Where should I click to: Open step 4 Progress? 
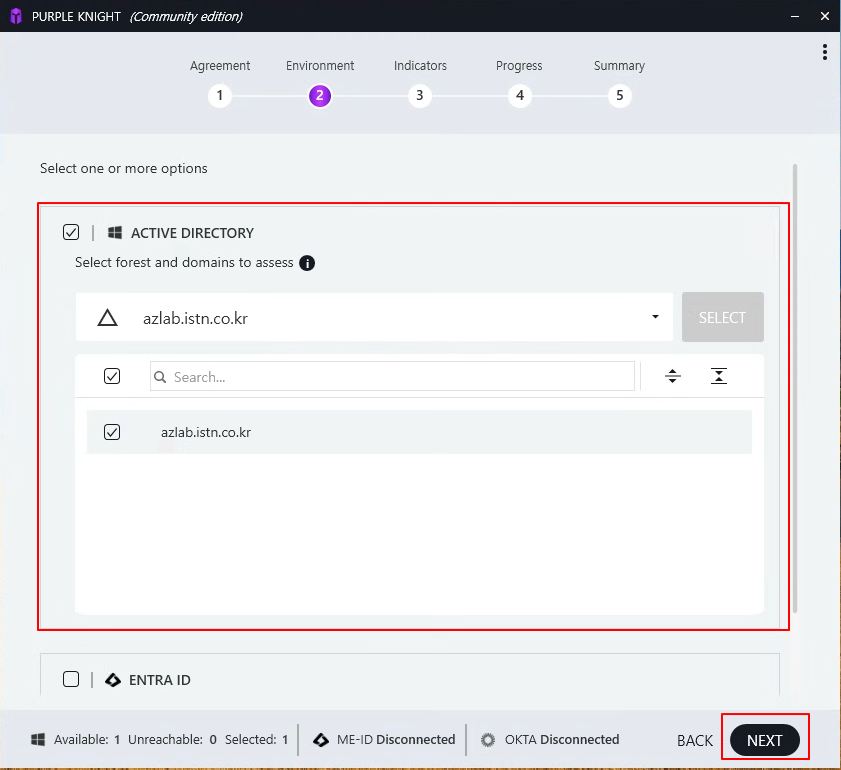tap(520, 95)
